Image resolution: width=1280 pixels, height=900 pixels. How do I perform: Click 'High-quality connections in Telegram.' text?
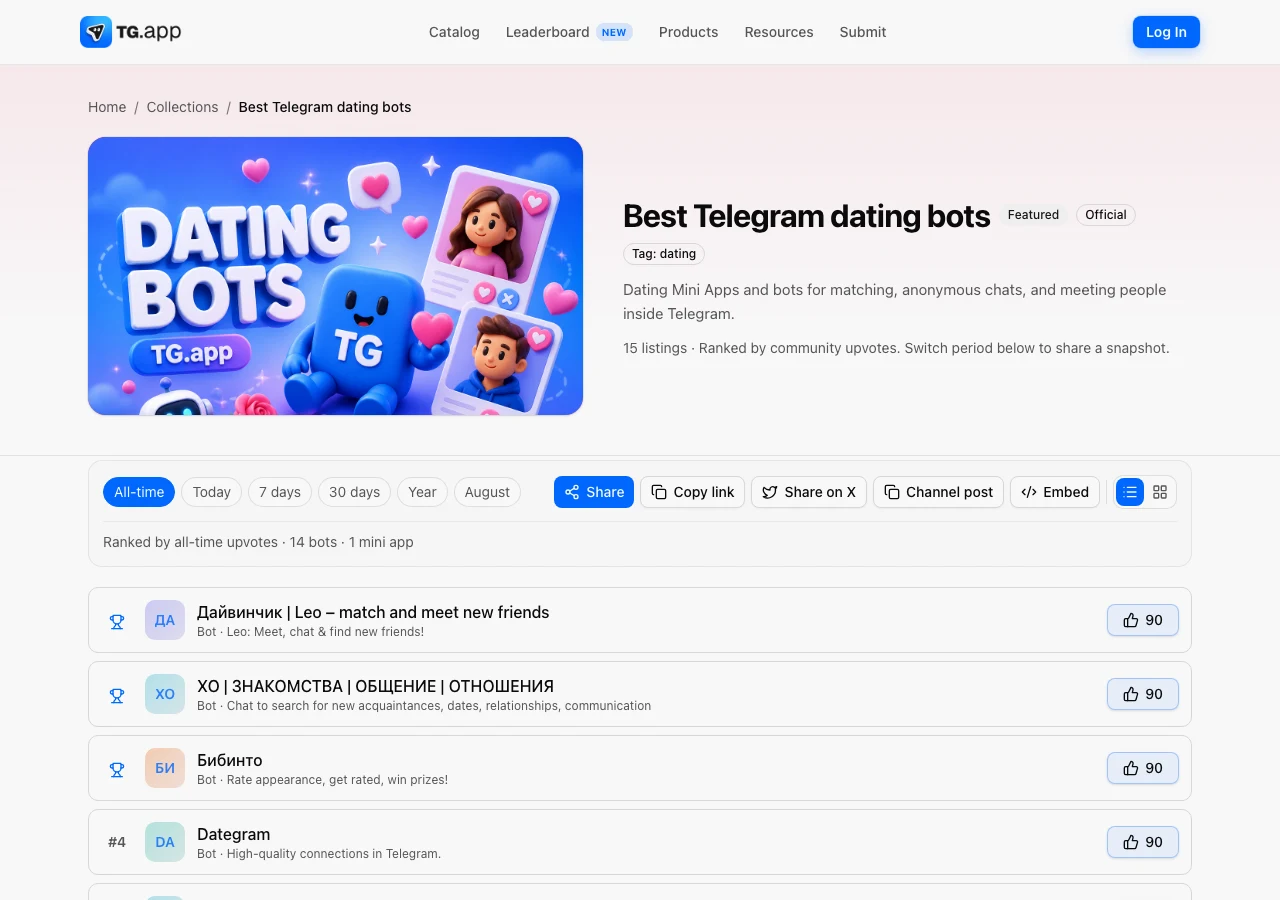point(334,854)
